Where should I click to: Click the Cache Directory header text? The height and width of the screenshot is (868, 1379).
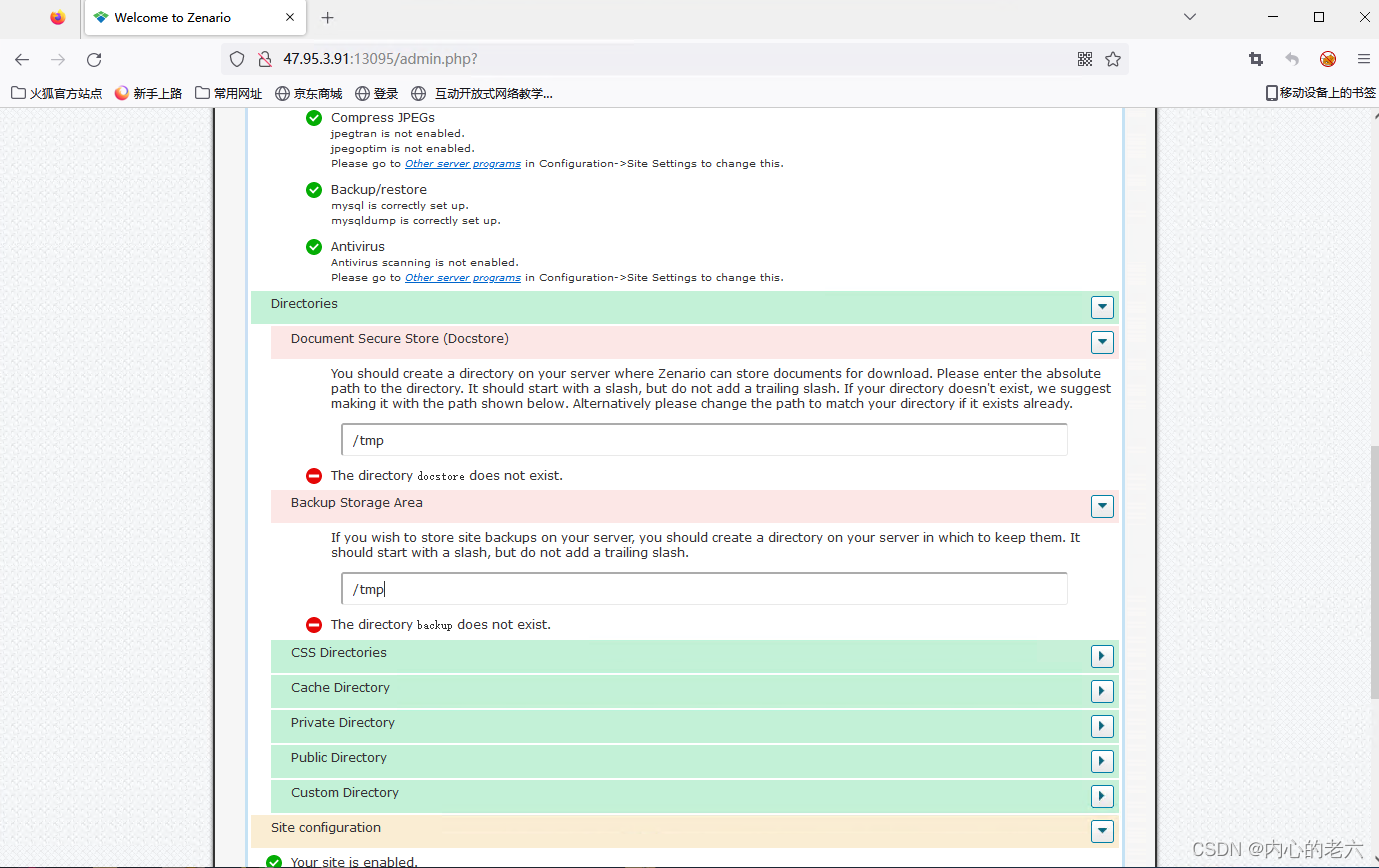pos(340,688)
